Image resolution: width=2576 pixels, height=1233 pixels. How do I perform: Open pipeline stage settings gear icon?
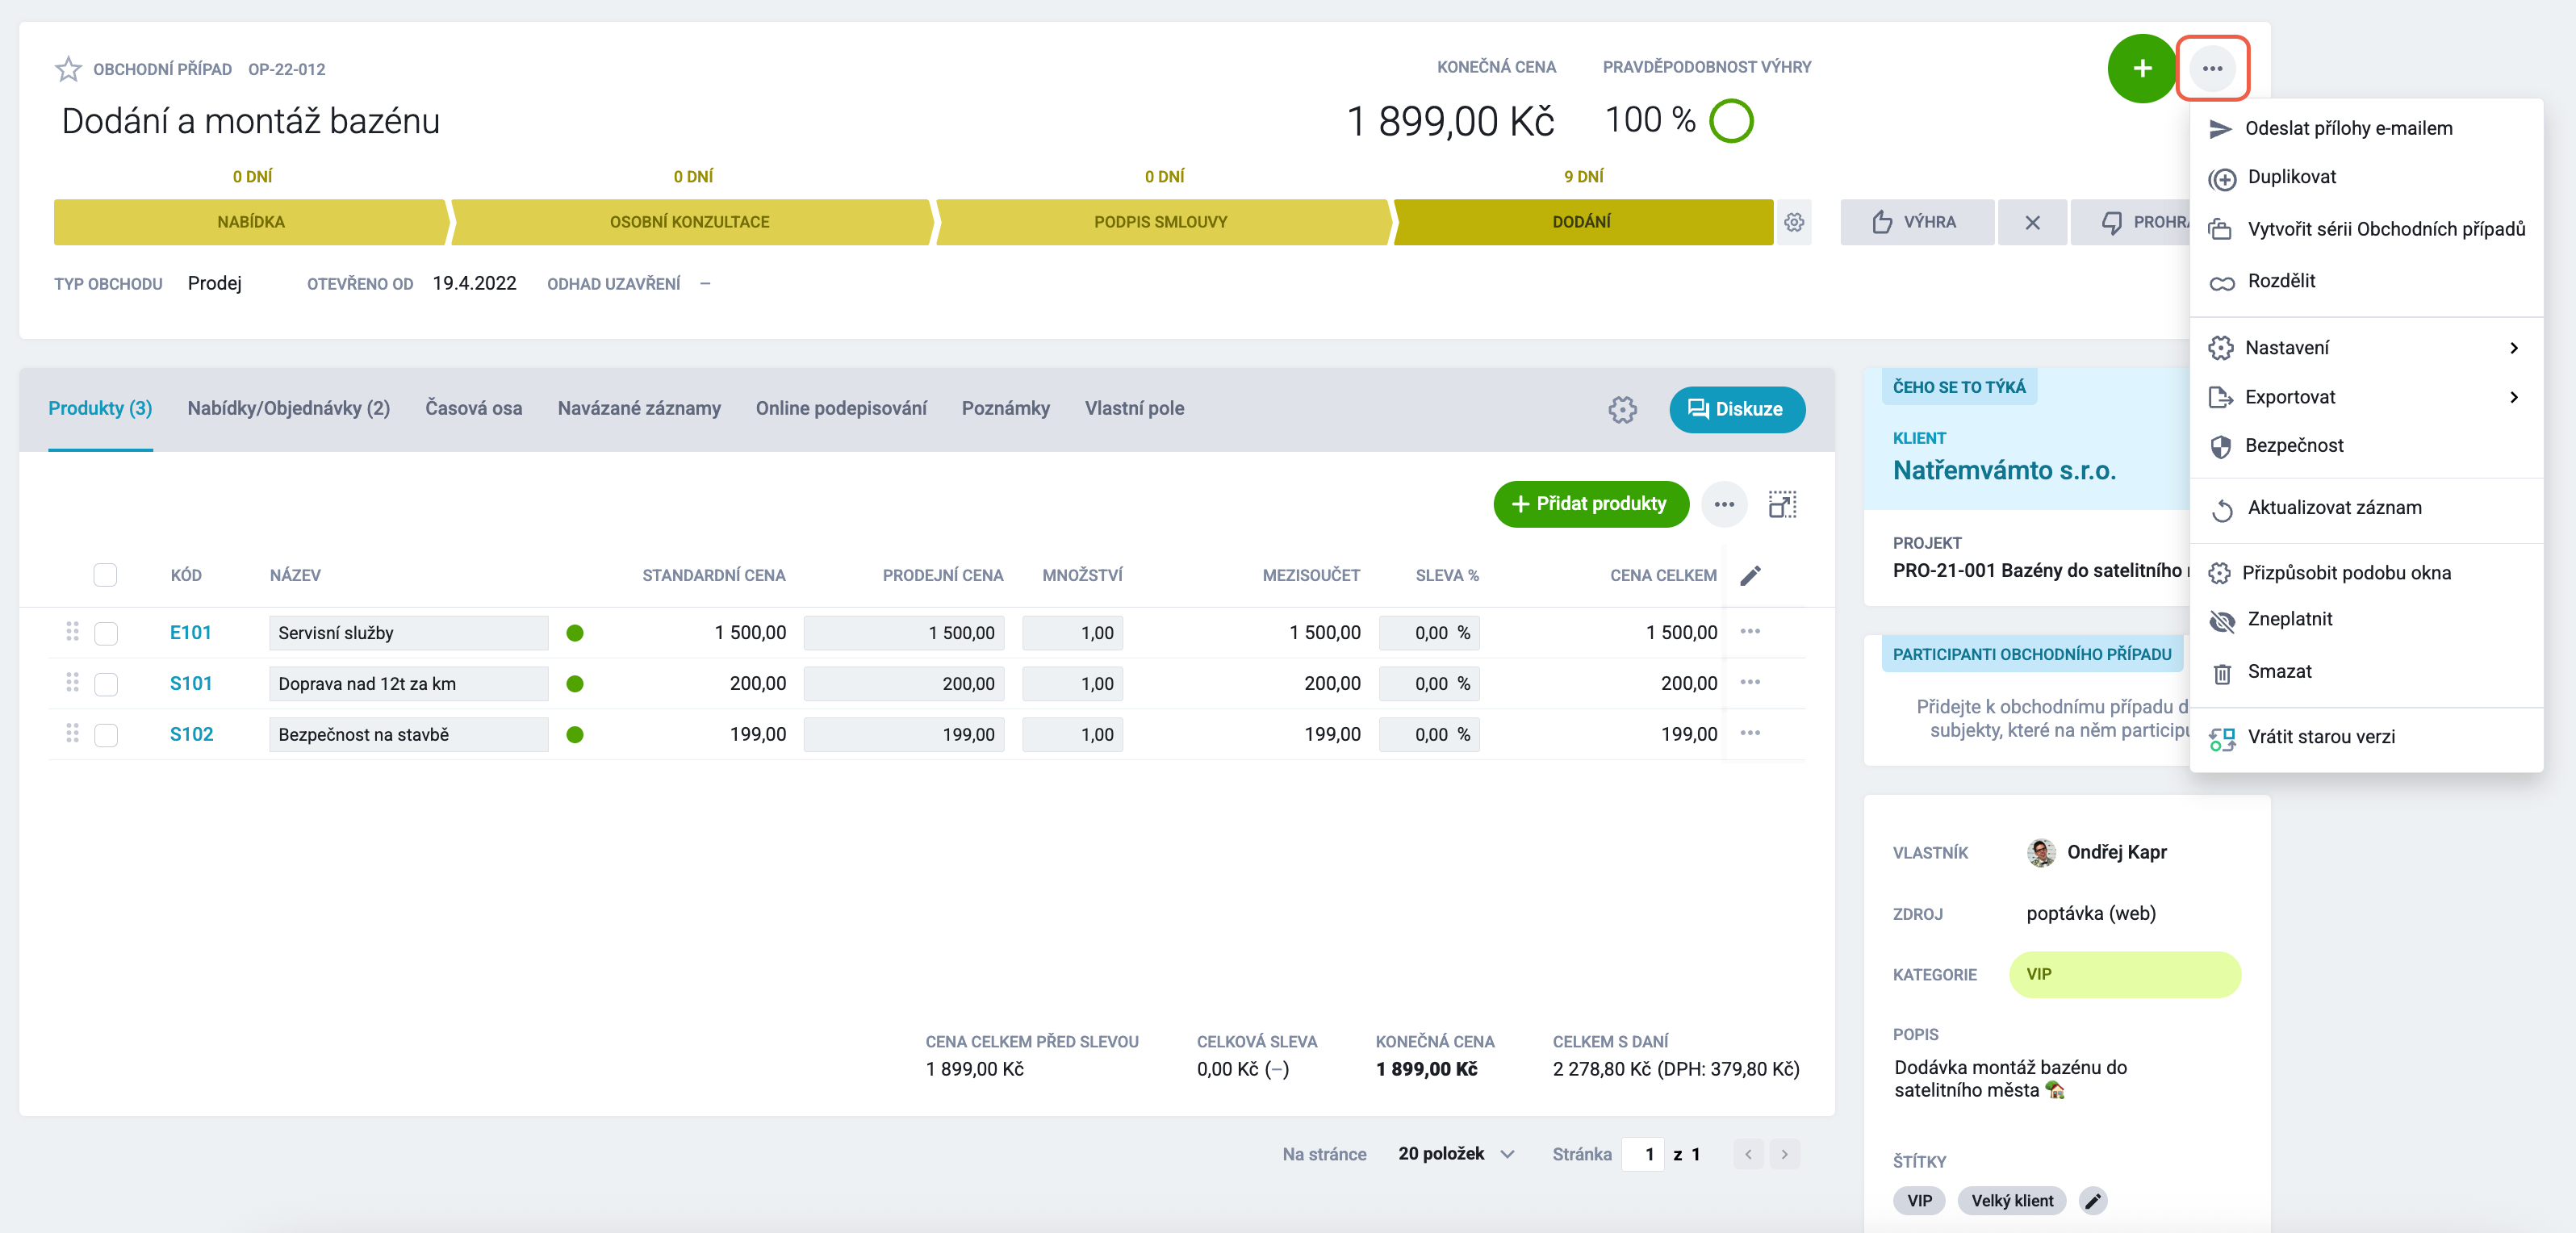(x=1794, y=222)
